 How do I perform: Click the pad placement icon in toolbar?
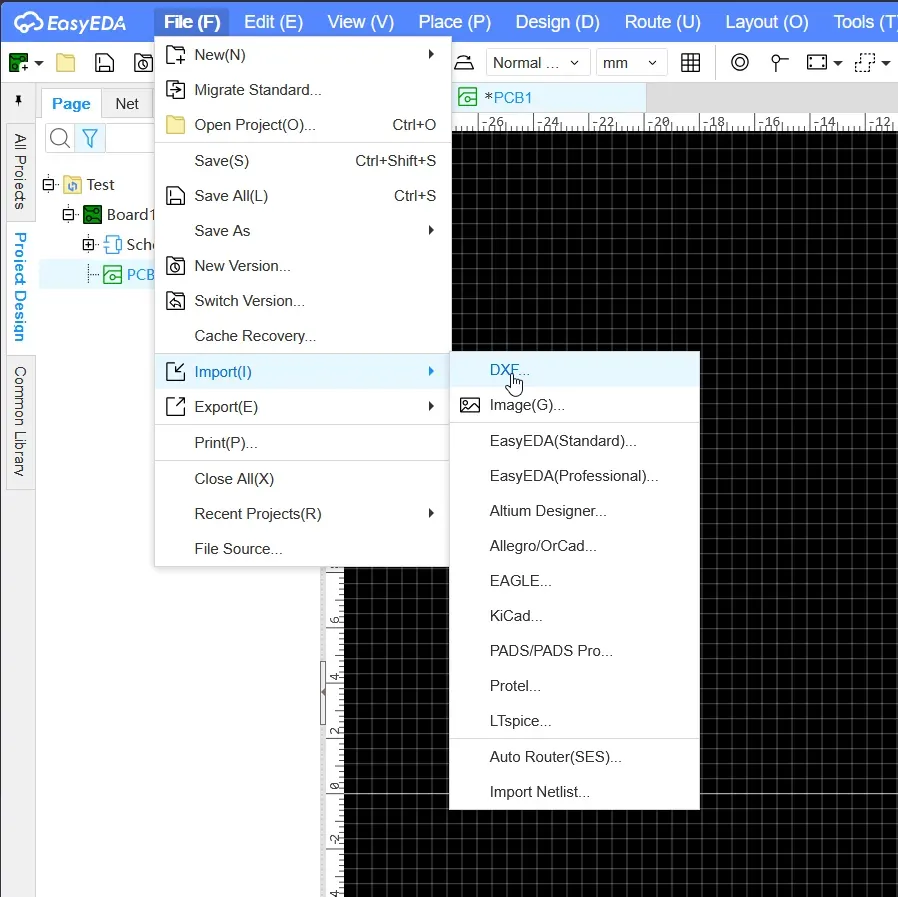[779, 63]
